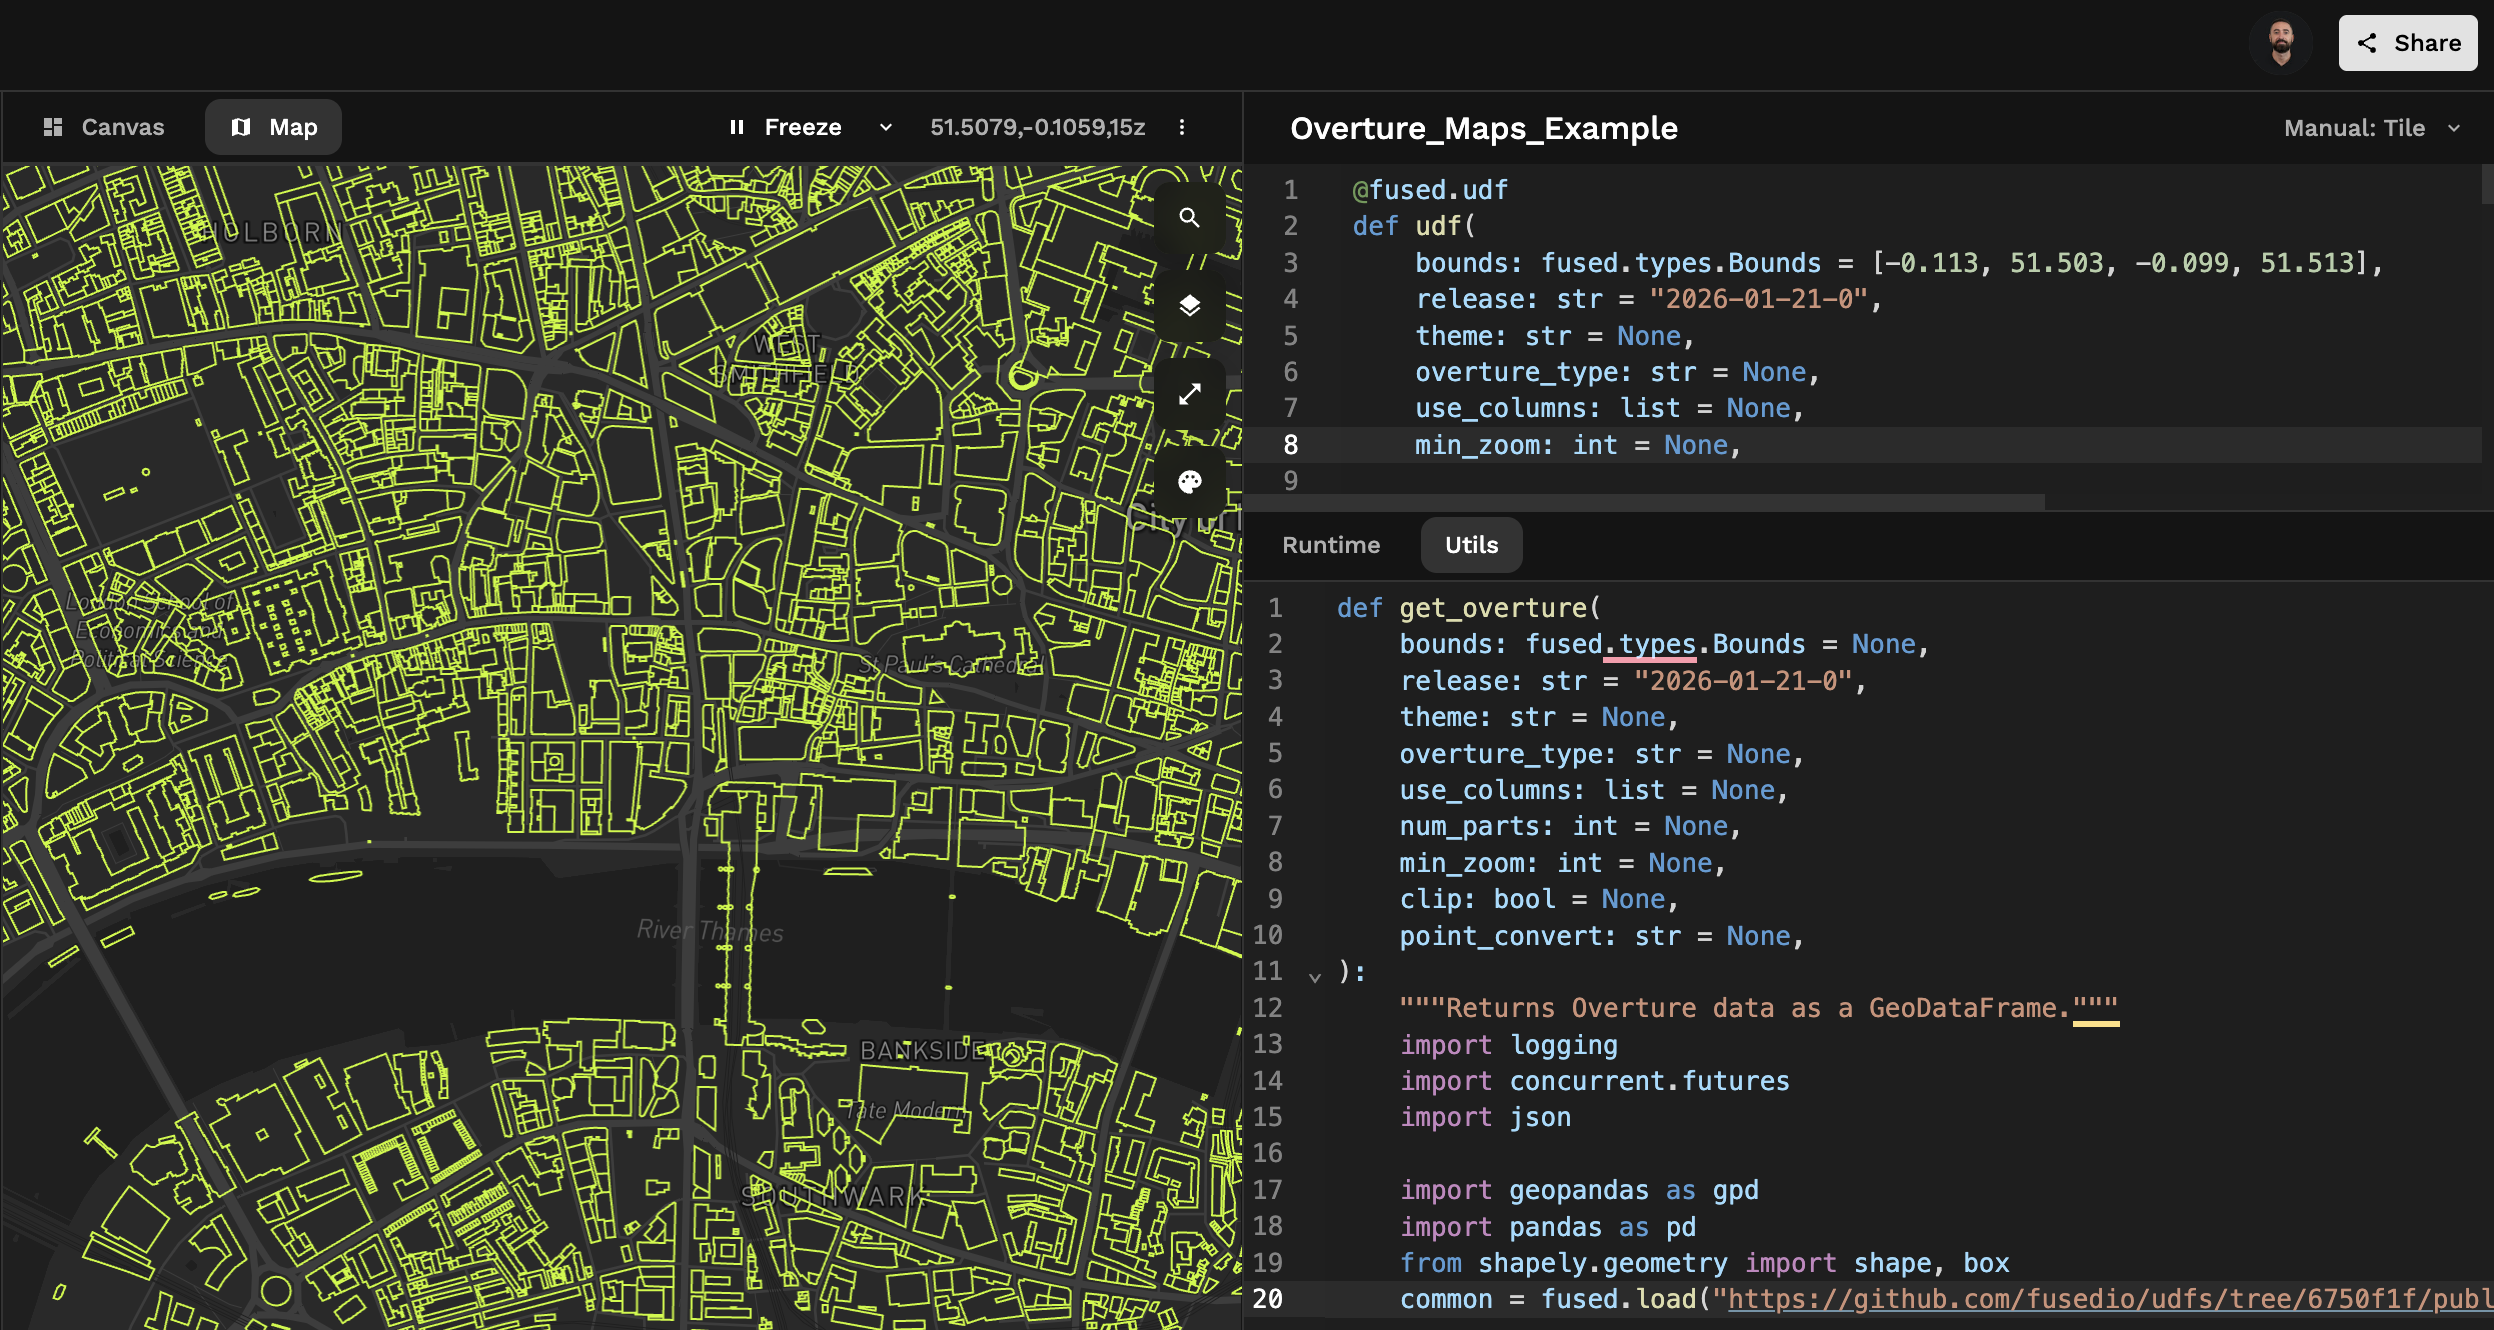
Task: Open the map styling palette
Action: point(1190,481)
